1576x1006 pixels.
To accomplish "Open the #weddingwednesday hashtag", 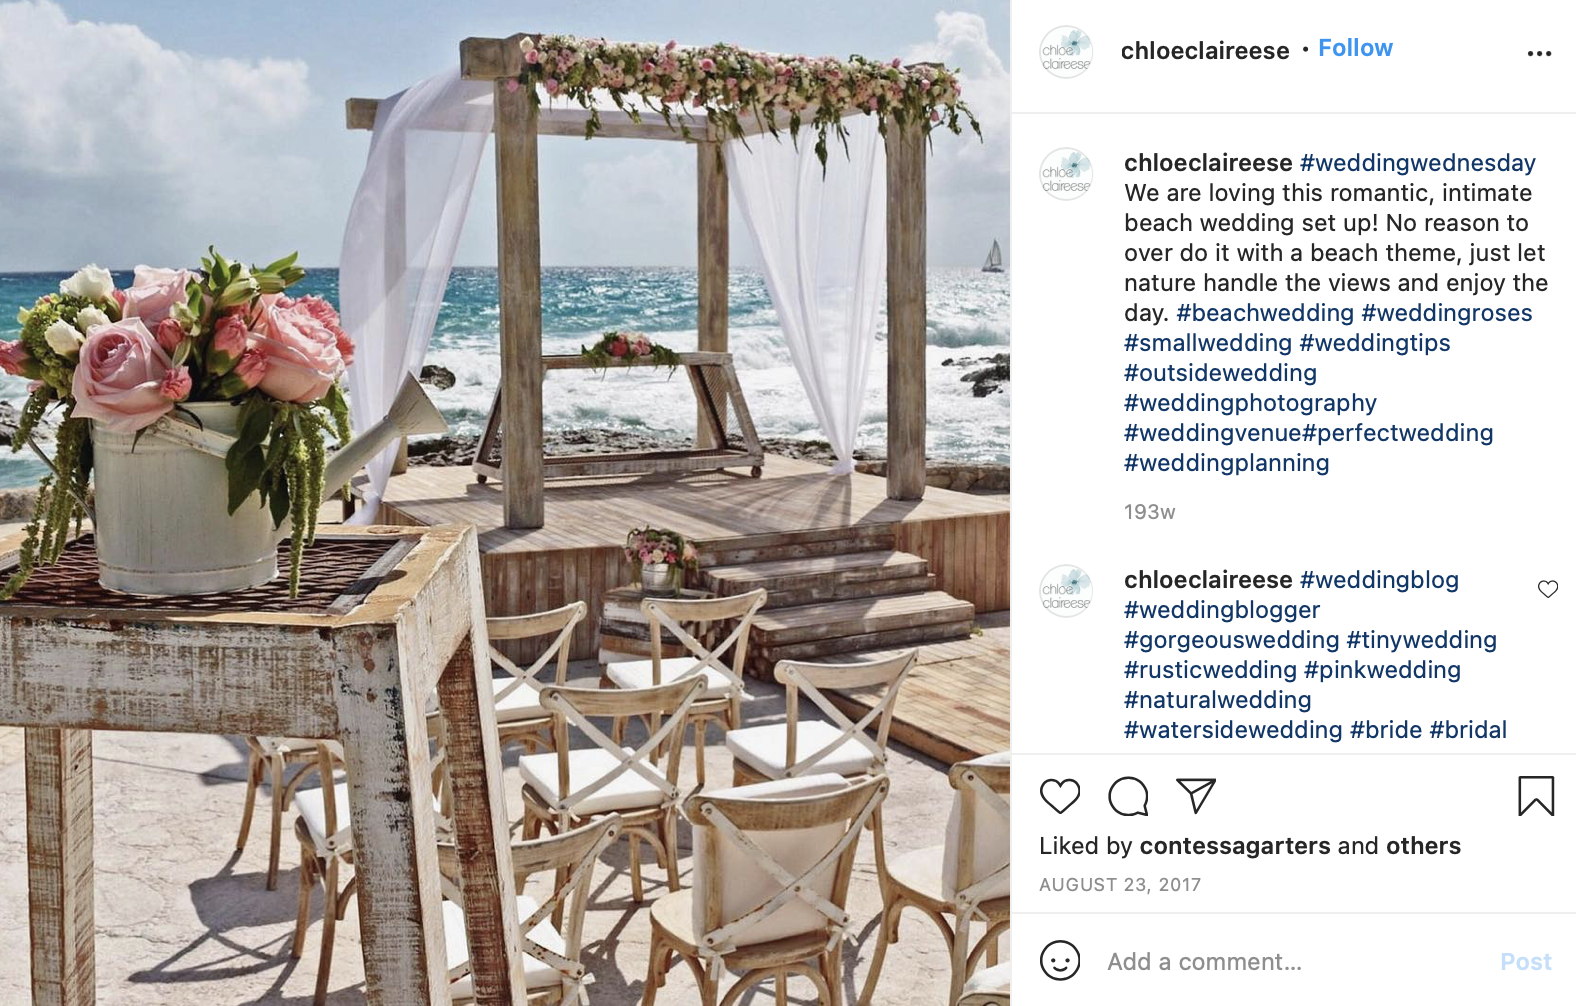I will (1417, 163).
